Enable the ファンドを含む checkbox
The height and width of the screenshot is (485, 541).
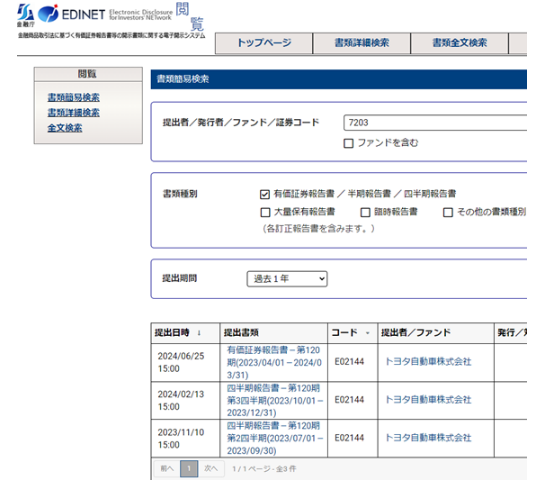348,143
